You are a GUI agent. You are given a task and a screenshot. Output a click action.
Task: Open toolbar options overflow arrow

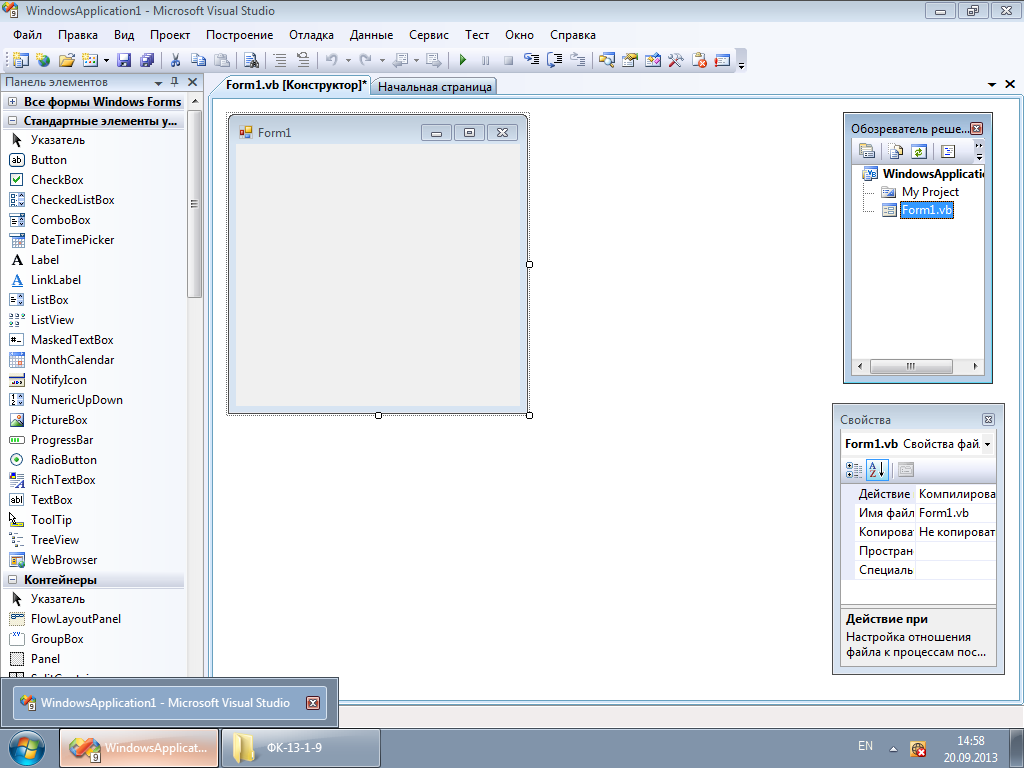coord(741,64)
